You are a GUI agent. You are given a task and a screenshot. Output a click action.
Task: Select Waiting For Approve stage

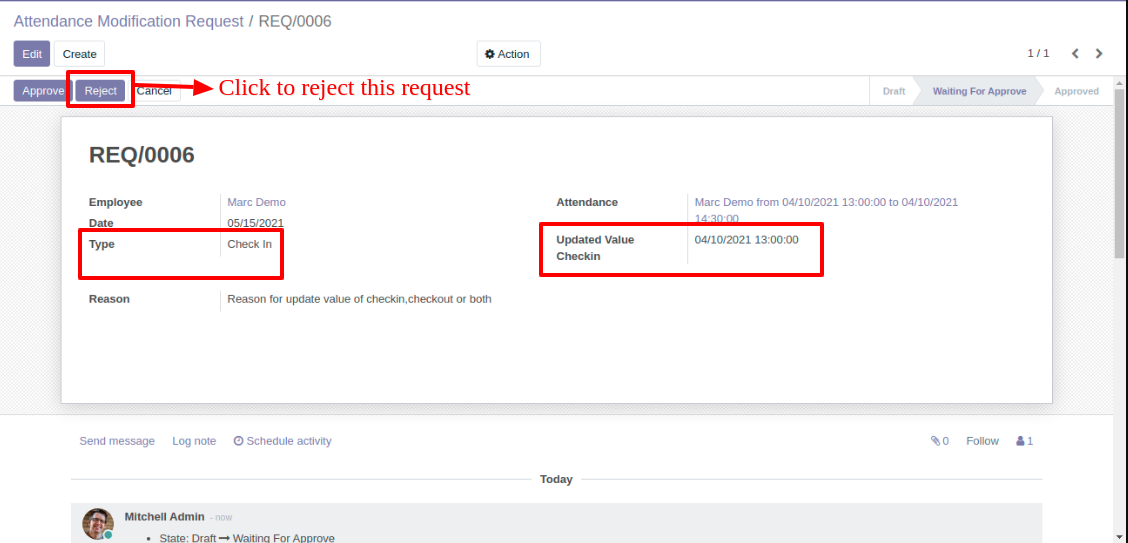(x=979, y=91)
